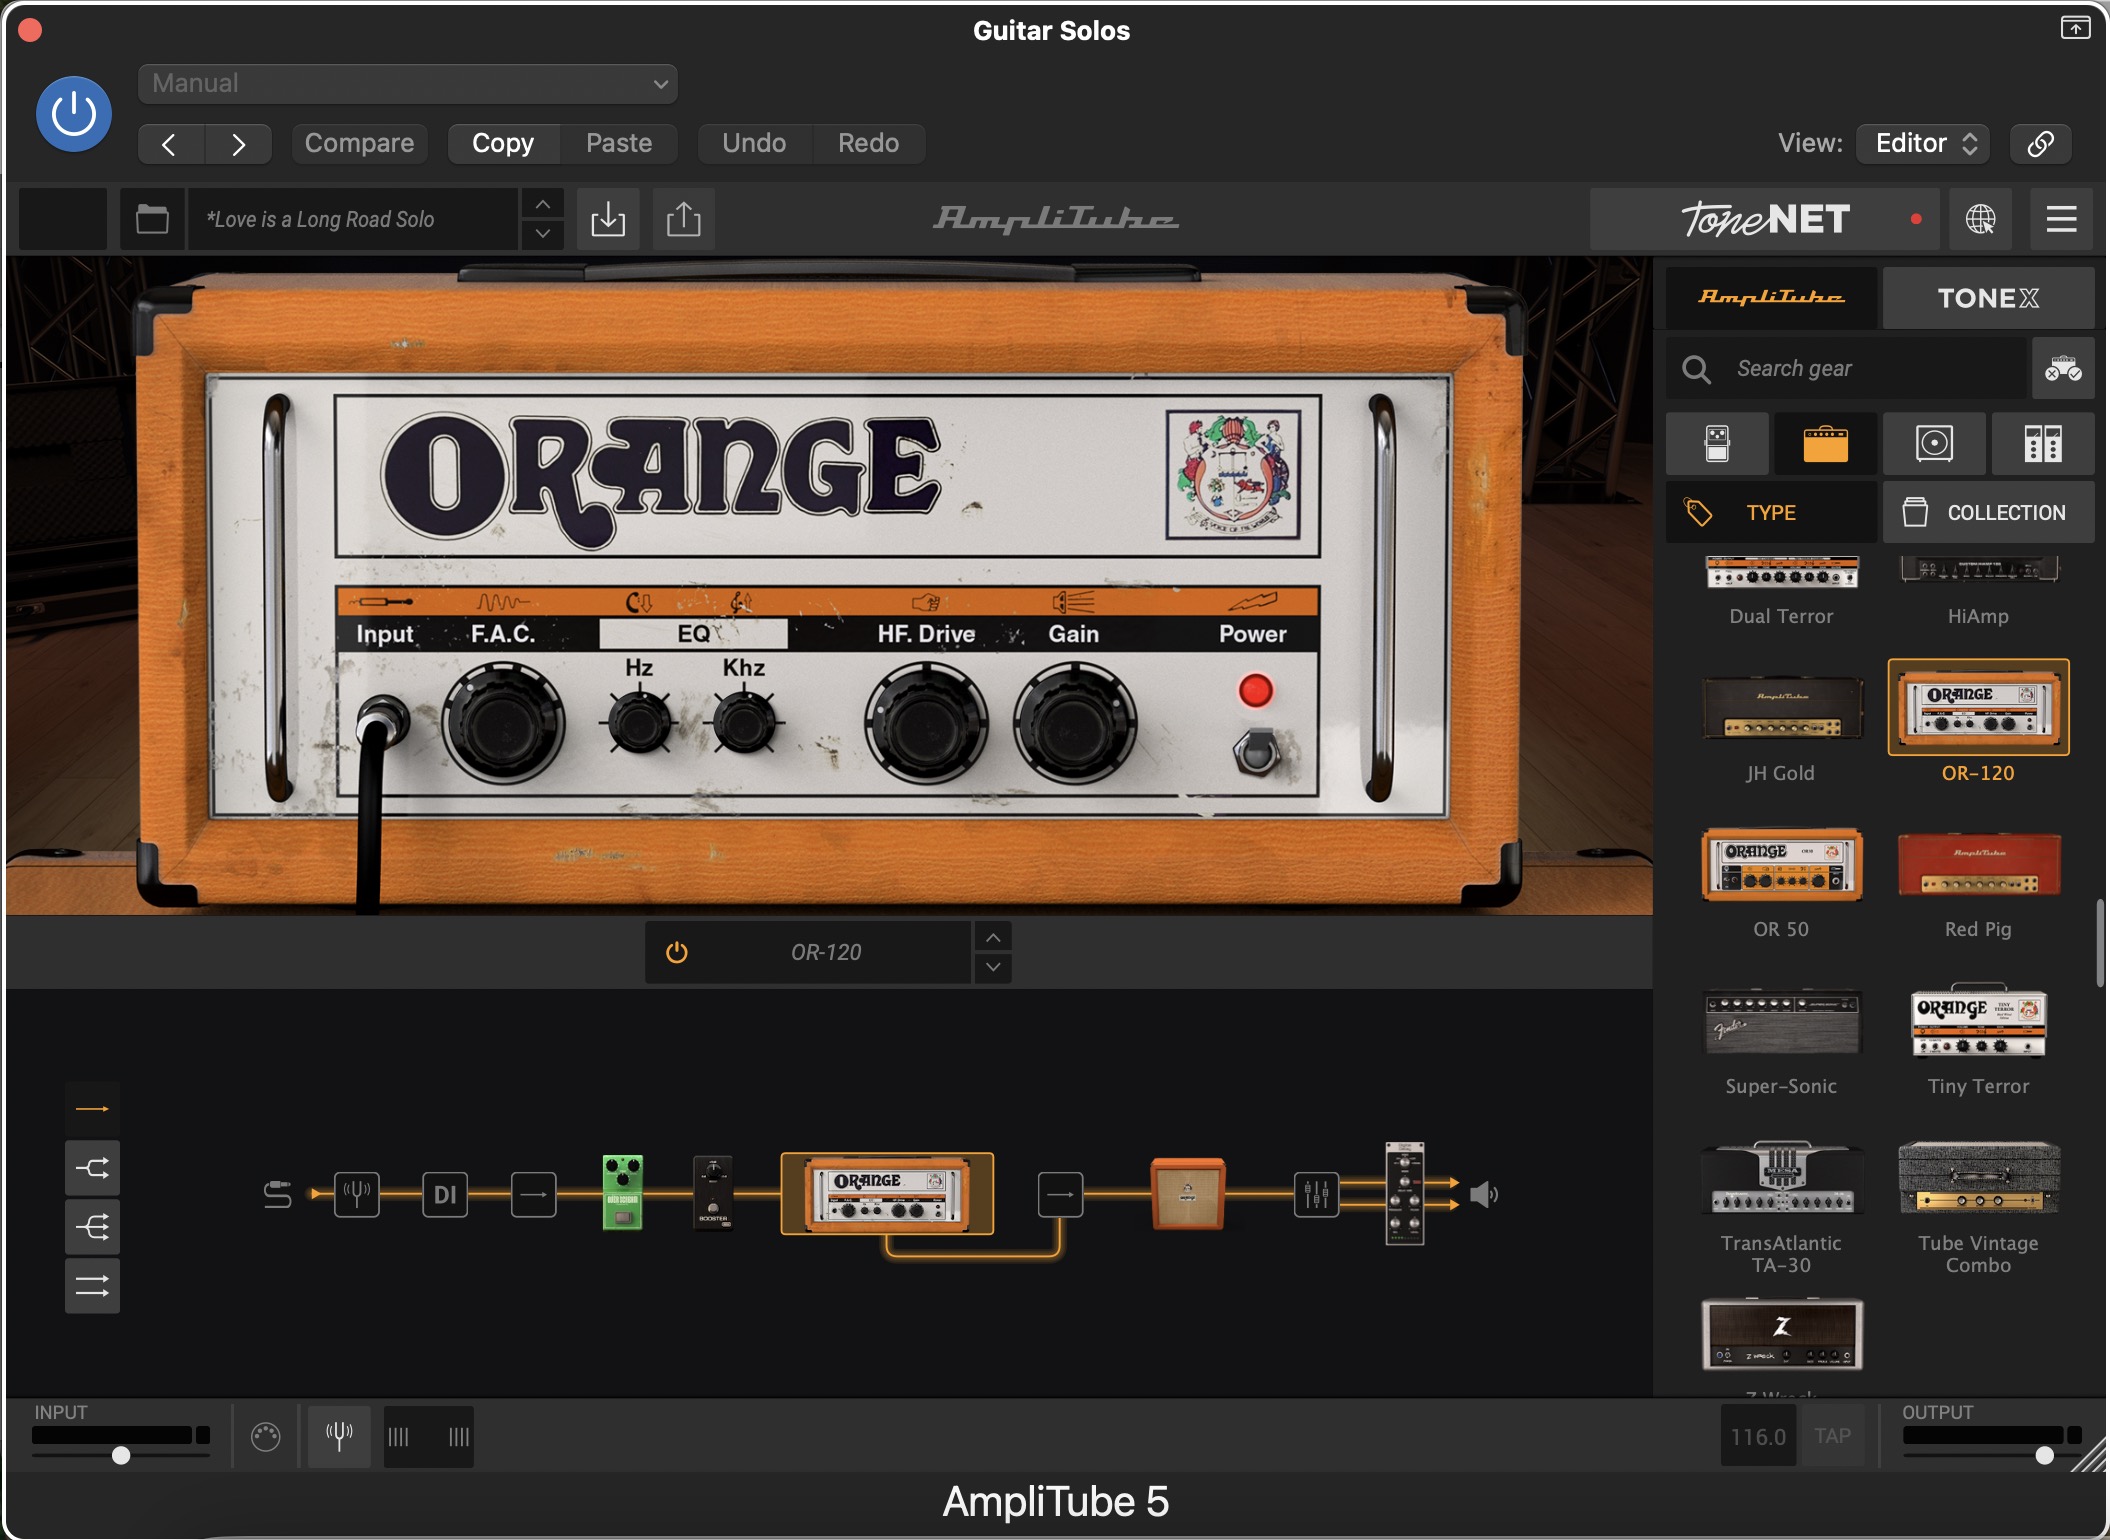This screenshot has width=2110, height=1540.
Task: Click the Redo button
Action: (x=868, y=143)
